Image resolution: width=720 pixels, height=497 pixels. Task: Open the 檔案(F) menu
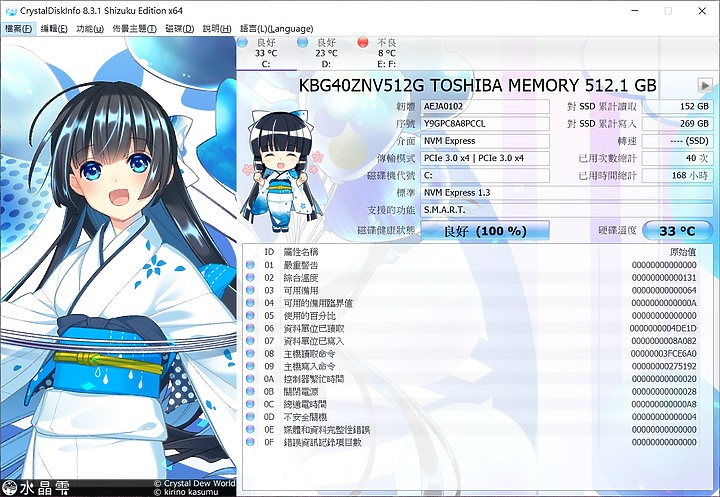(x=18, y=28)
